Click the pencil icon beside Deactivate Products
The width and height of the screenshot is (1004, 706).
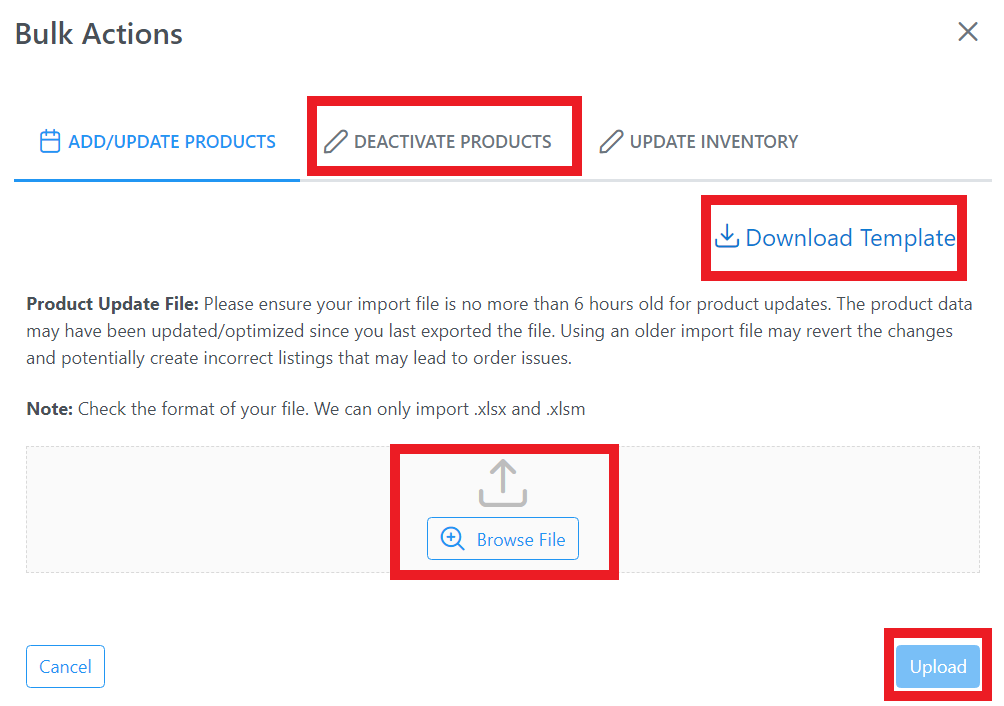[x=336, y=141]
